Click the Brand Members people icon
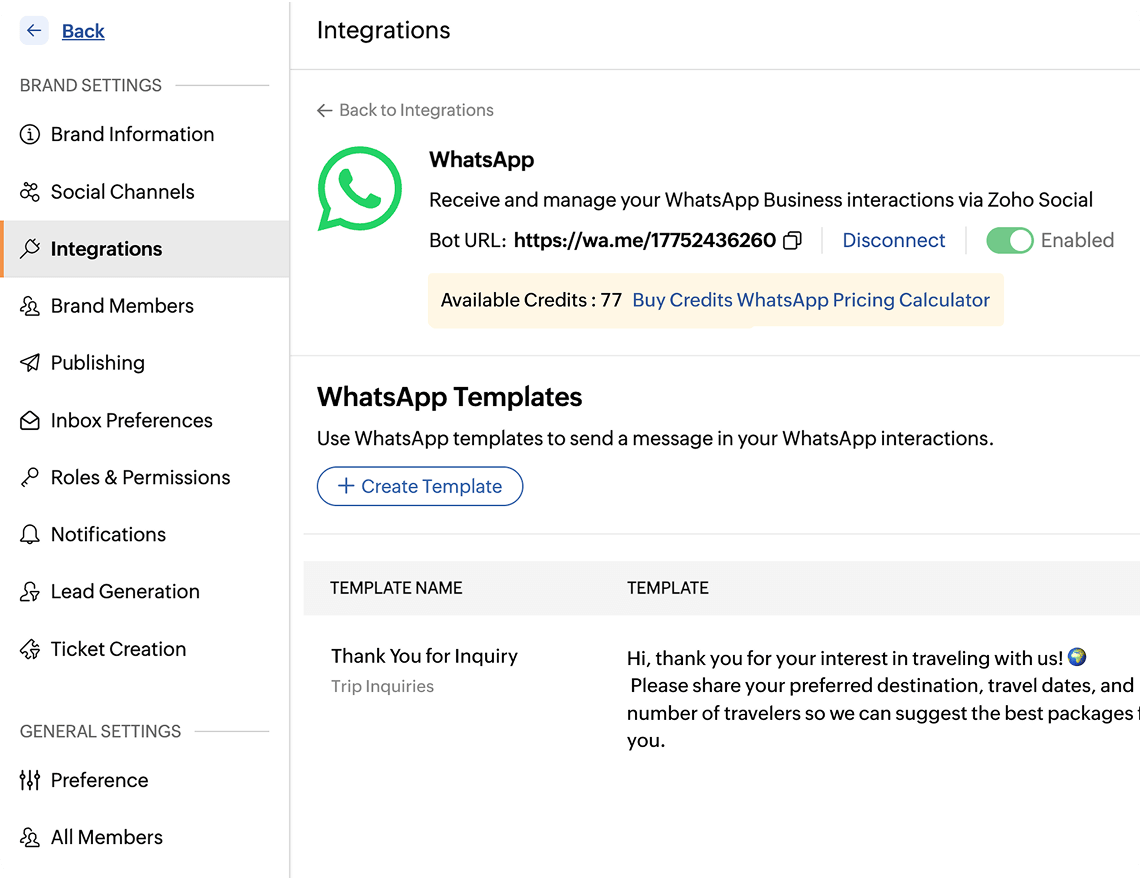 tap(30, 306)
